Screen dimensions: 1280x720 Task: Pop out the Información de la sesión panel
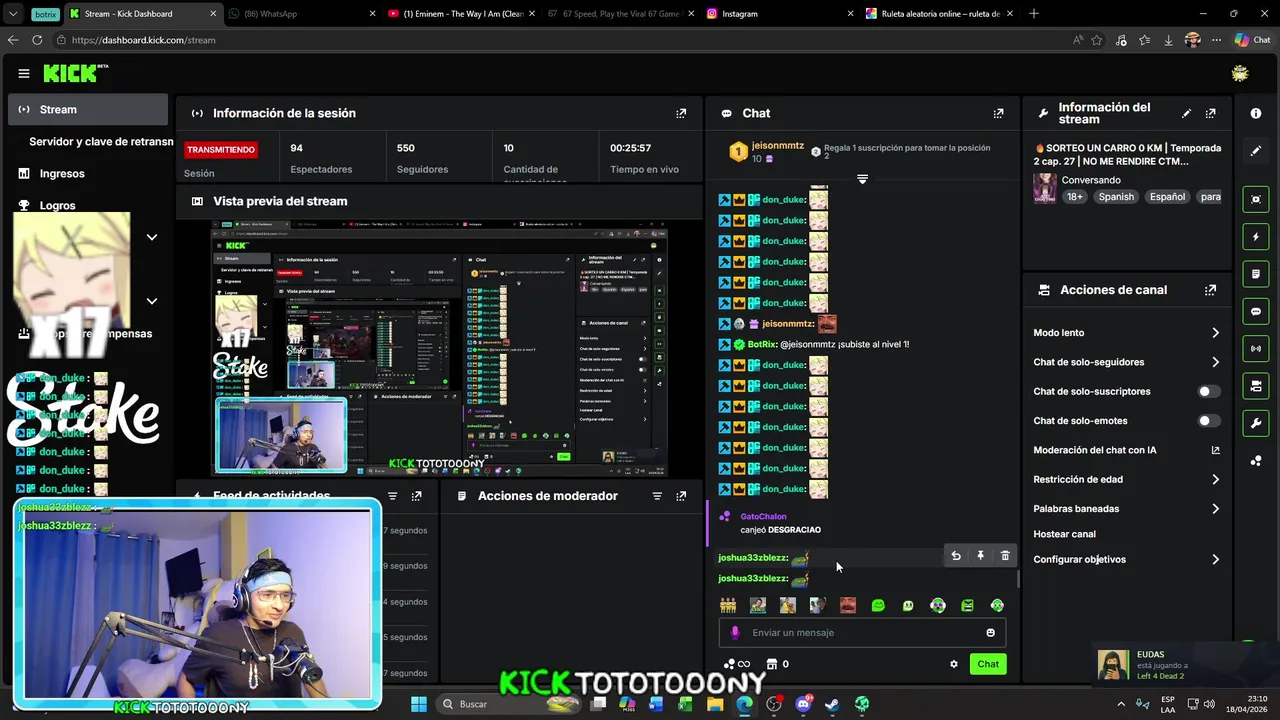pyautogui.click(x=681, y=113)
